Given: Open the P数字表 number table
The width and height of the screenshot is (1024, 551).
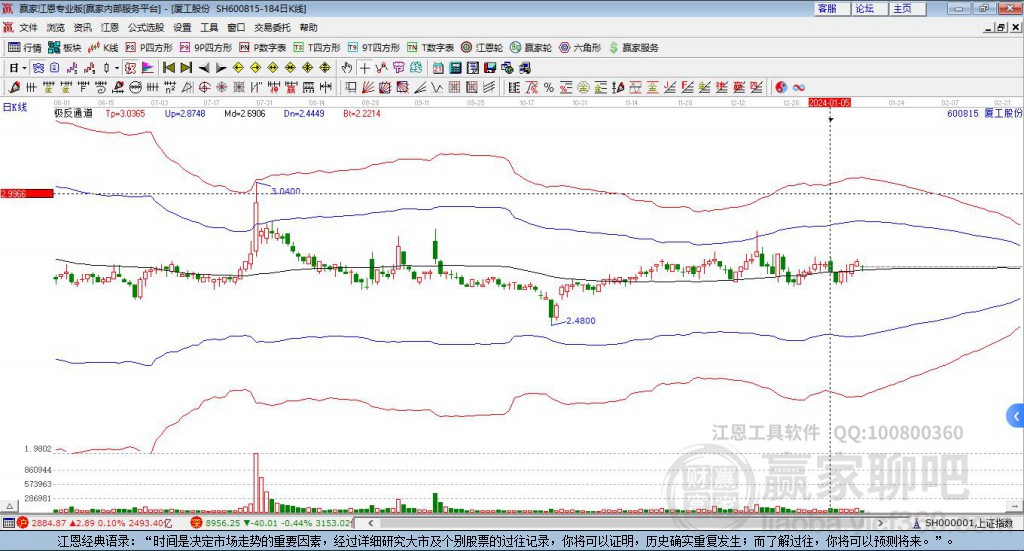Looking at the screenshot, I should (x=263, y=48).
